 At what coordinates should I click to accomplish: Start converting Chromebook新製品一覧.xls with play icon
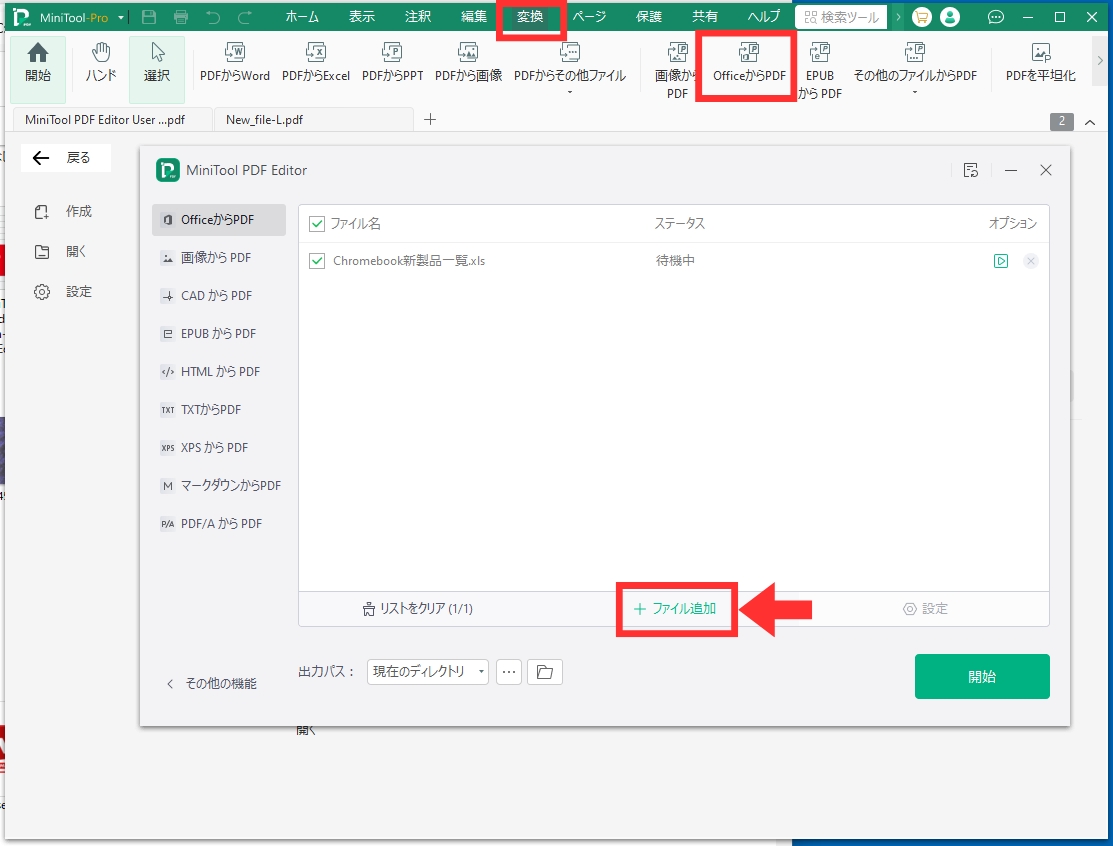coord(1001,261)
